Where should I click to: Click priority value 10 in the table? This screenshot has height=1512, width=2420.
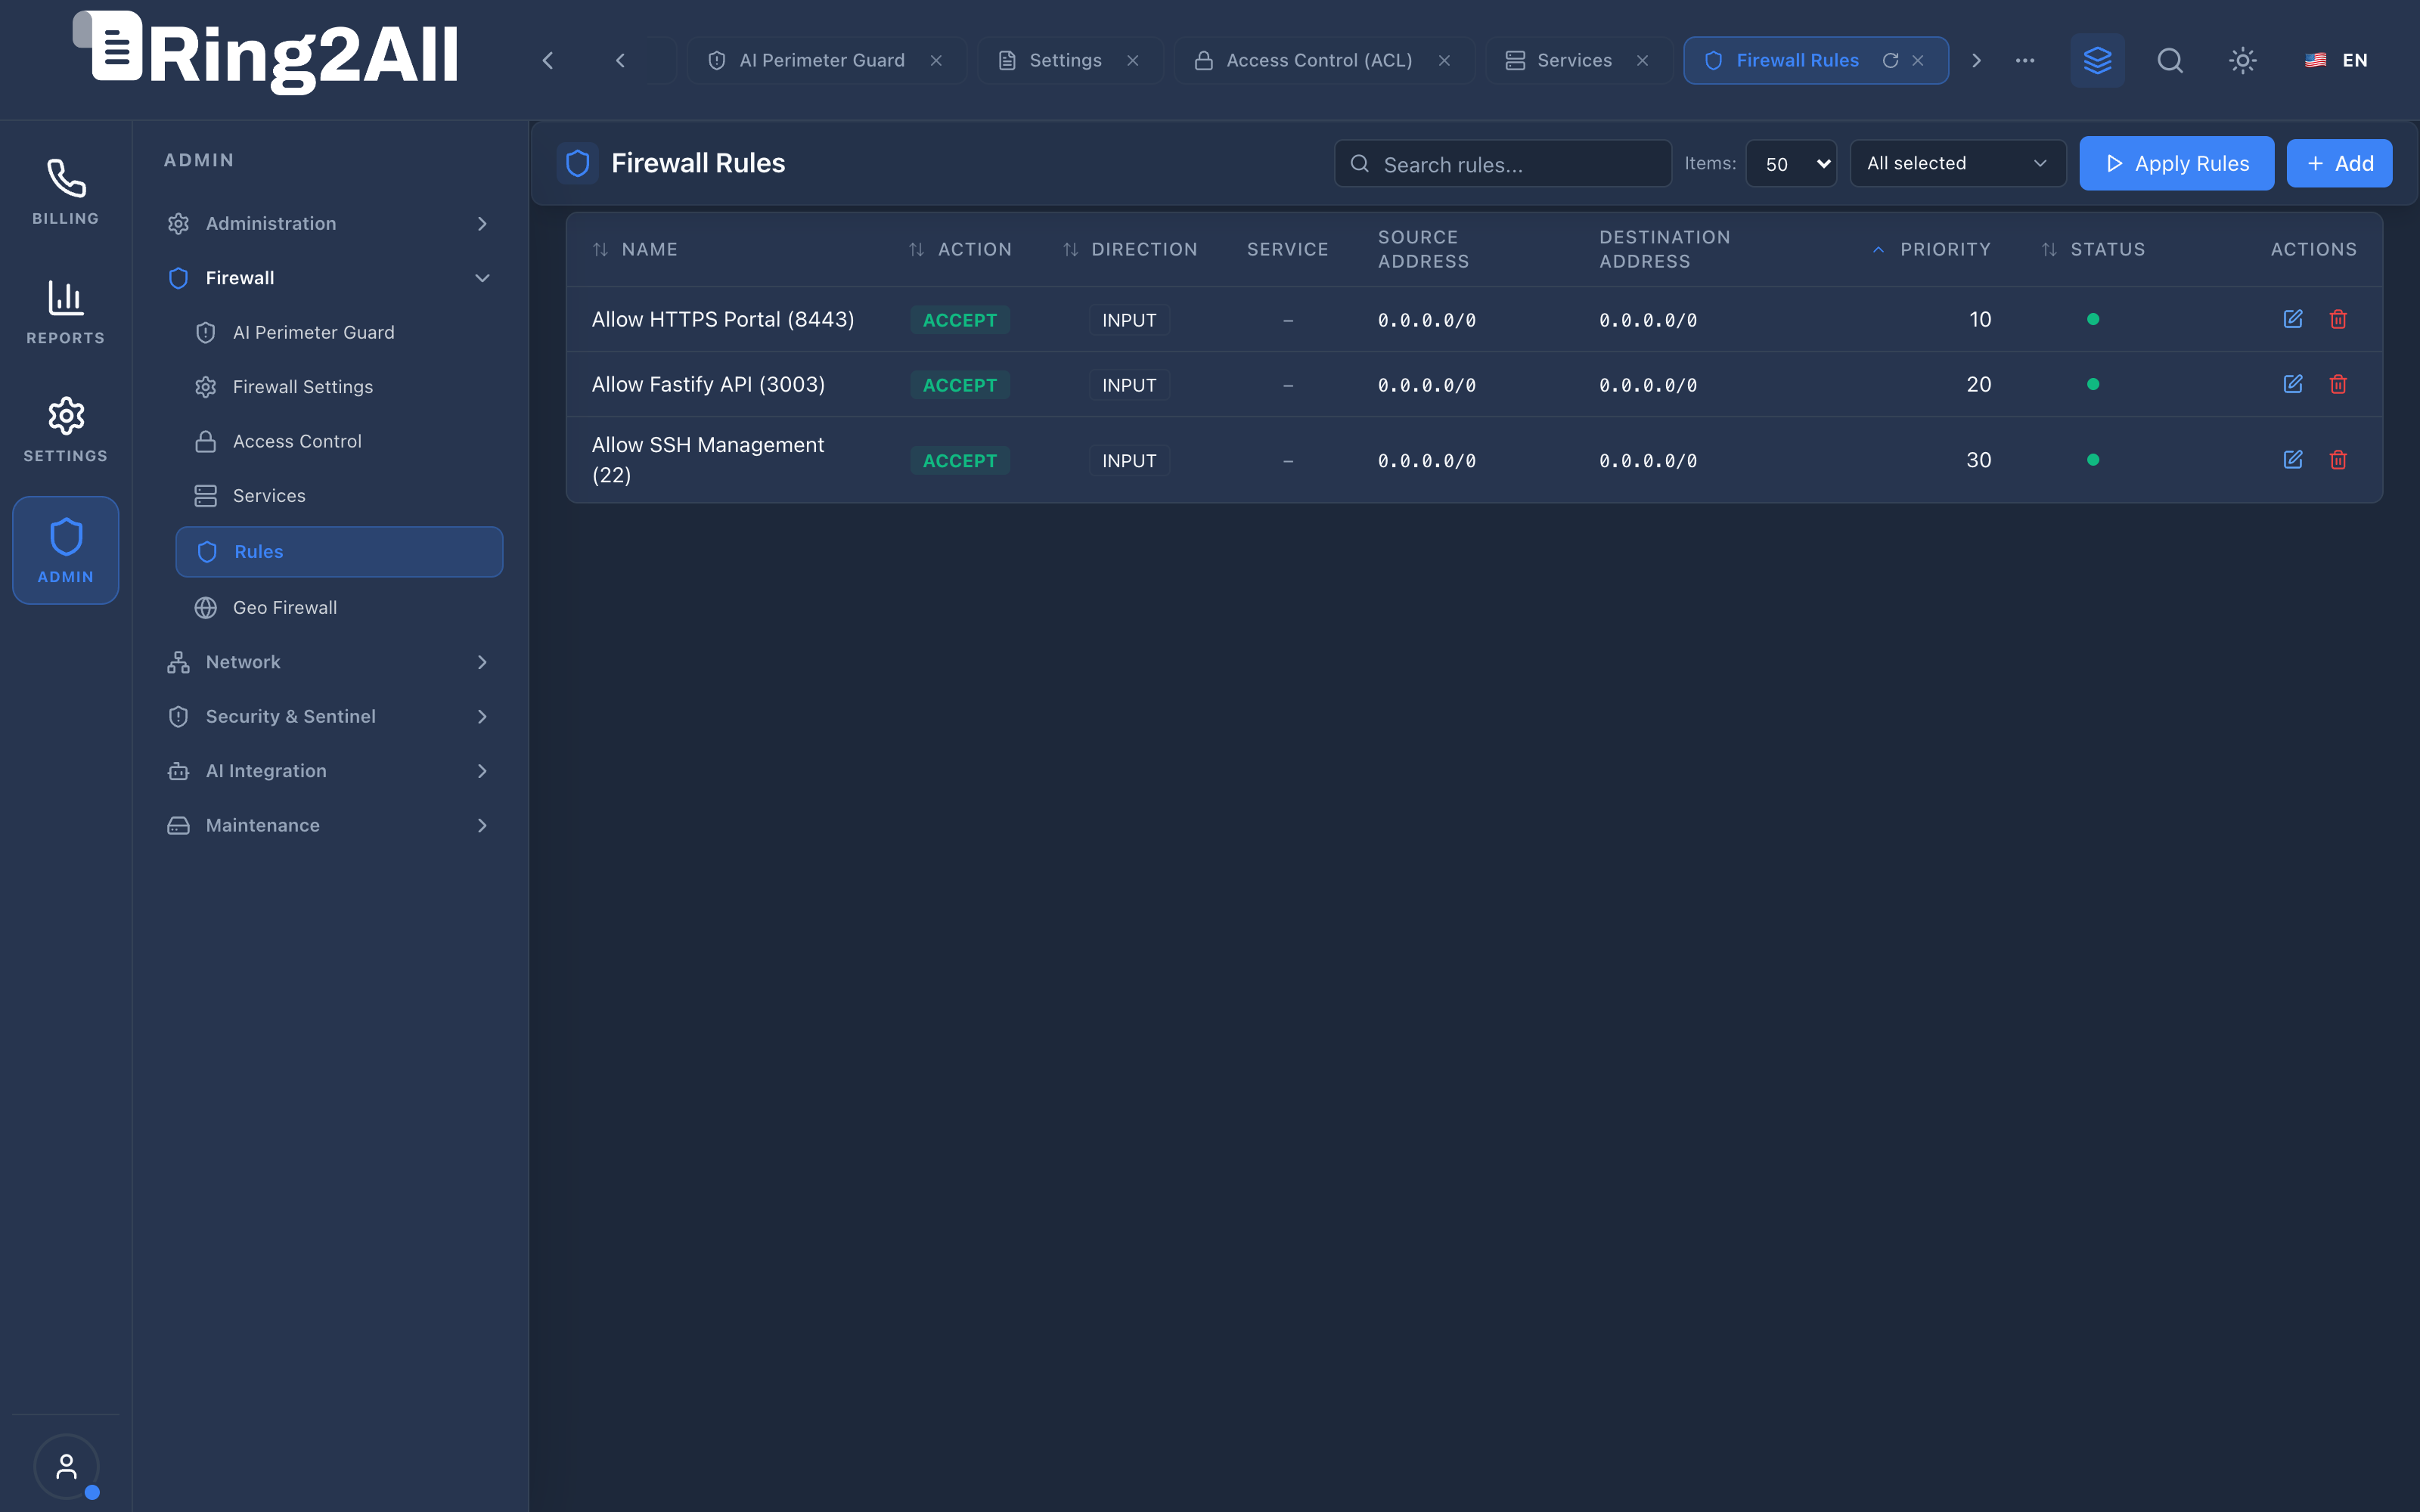(1979, 319)
